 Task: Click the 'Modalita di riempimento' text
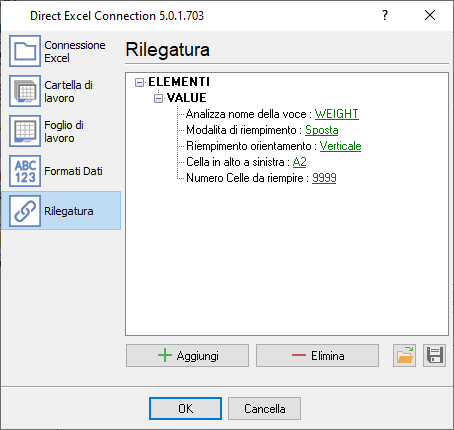[241, 130]
